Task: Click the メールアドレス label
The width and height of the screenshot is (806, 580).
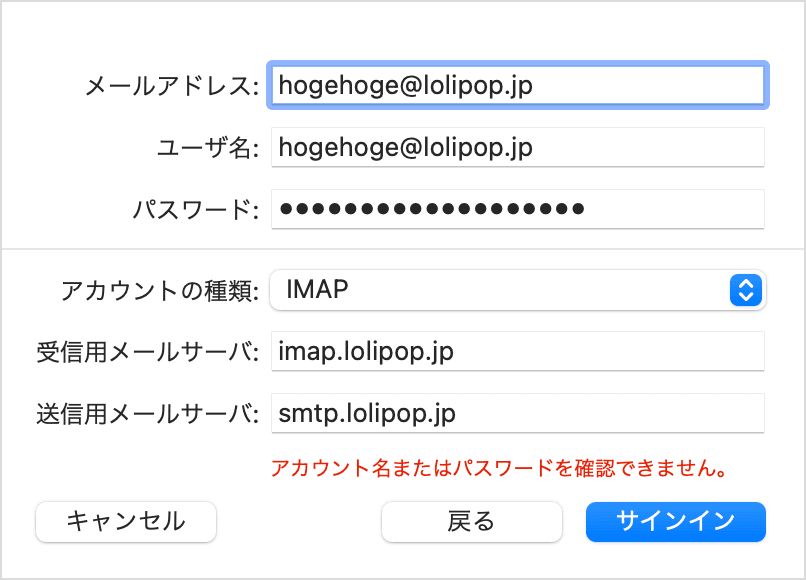Action: point(172,87)
